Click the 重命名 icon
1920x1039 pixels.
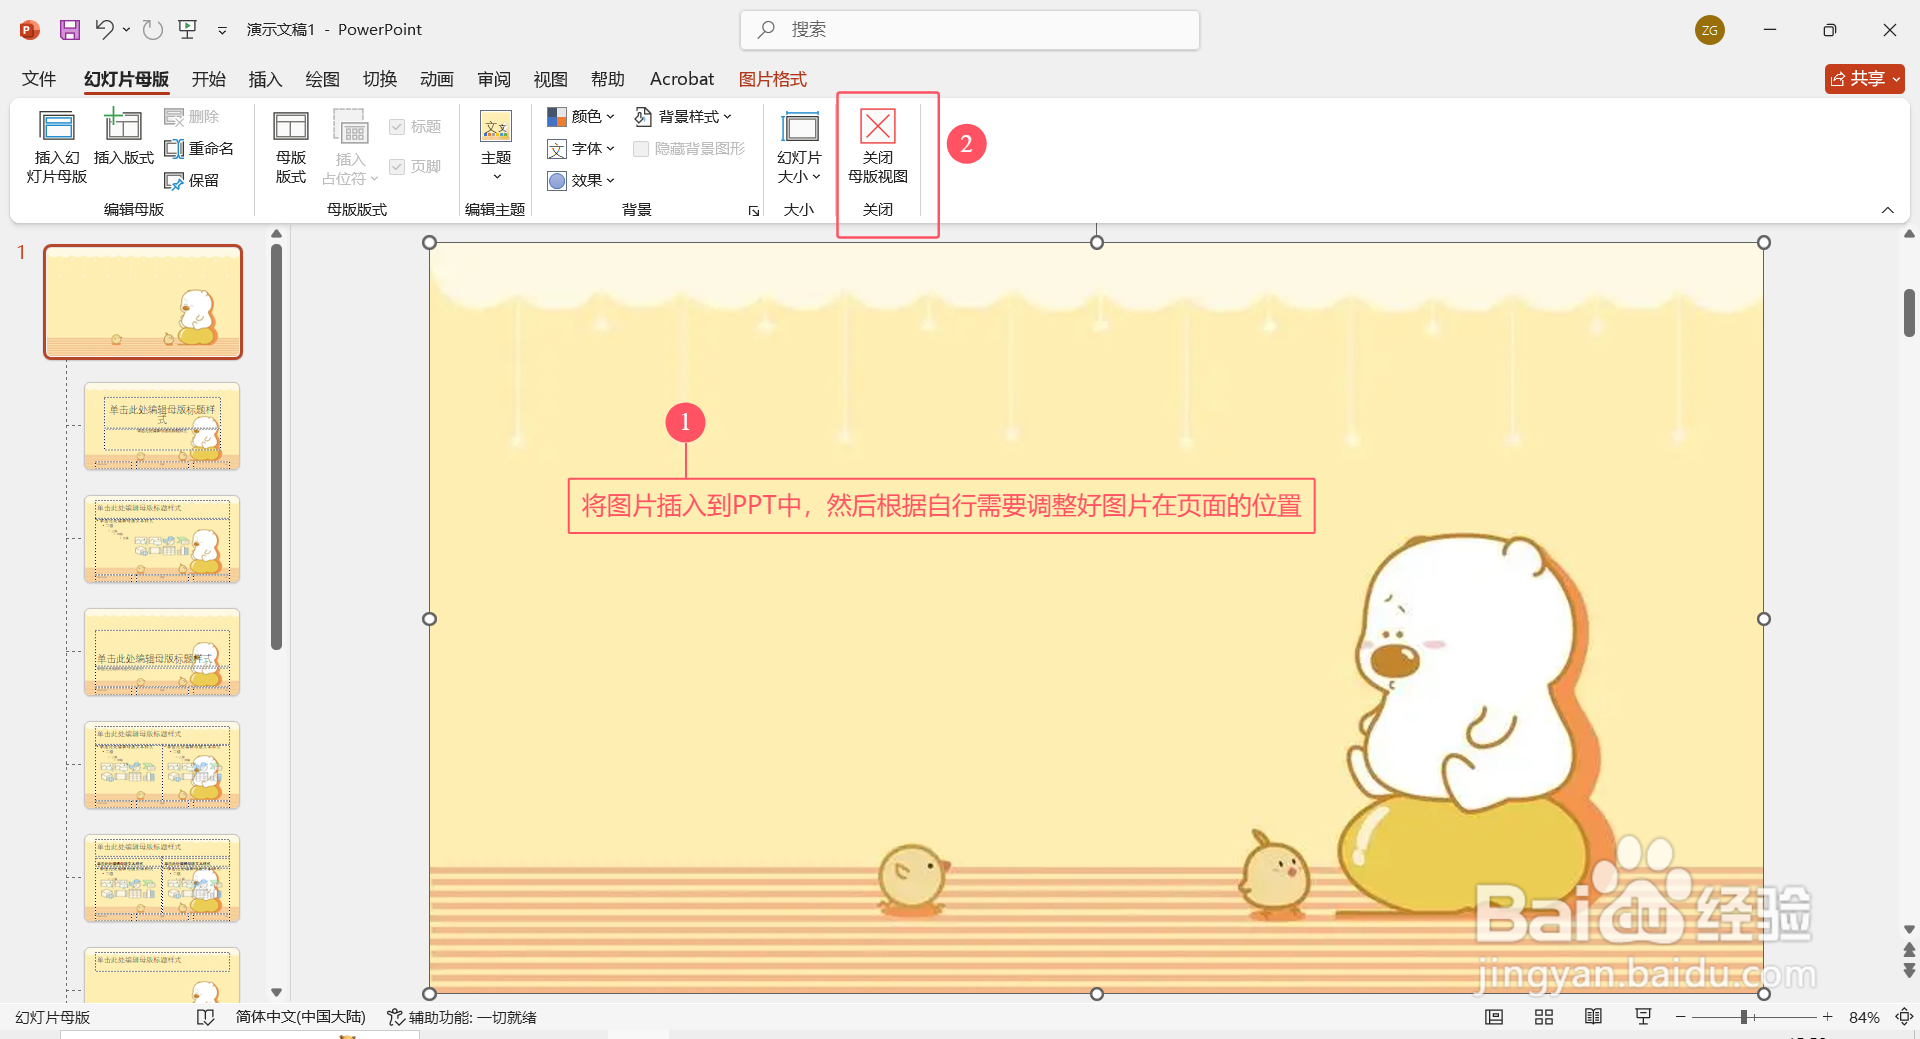click(200, 148)
